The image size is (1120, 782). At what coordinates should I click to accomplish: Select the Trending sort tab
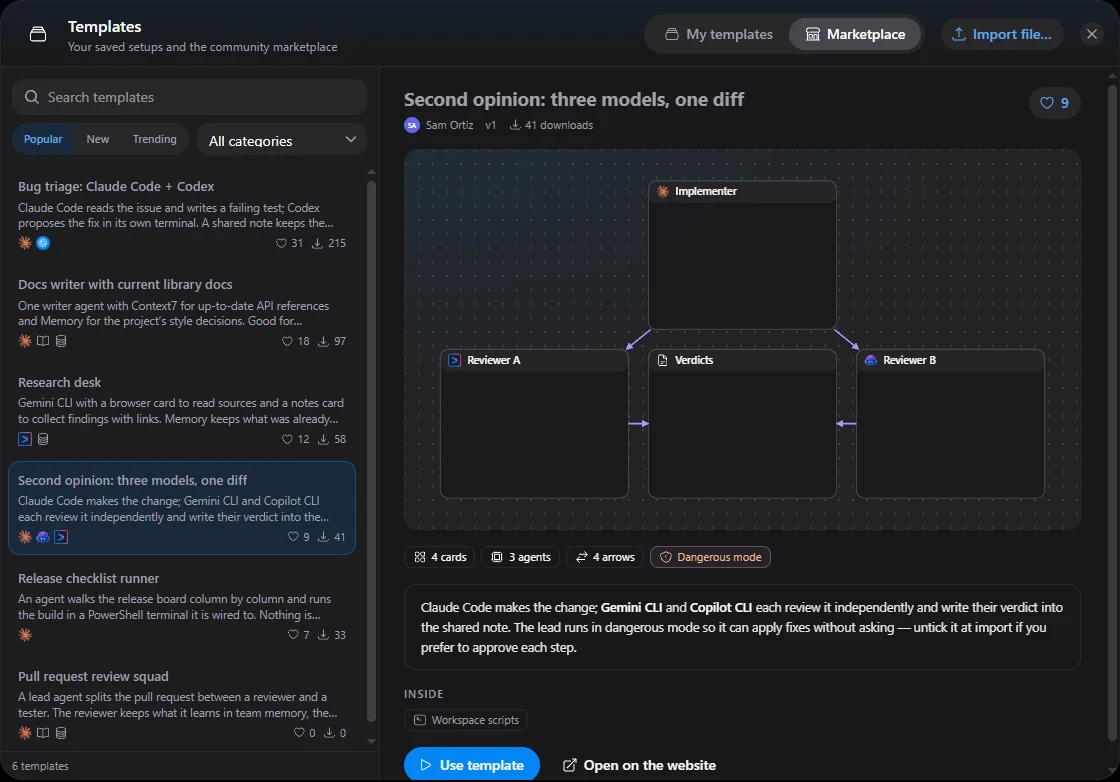click(154, 139)
